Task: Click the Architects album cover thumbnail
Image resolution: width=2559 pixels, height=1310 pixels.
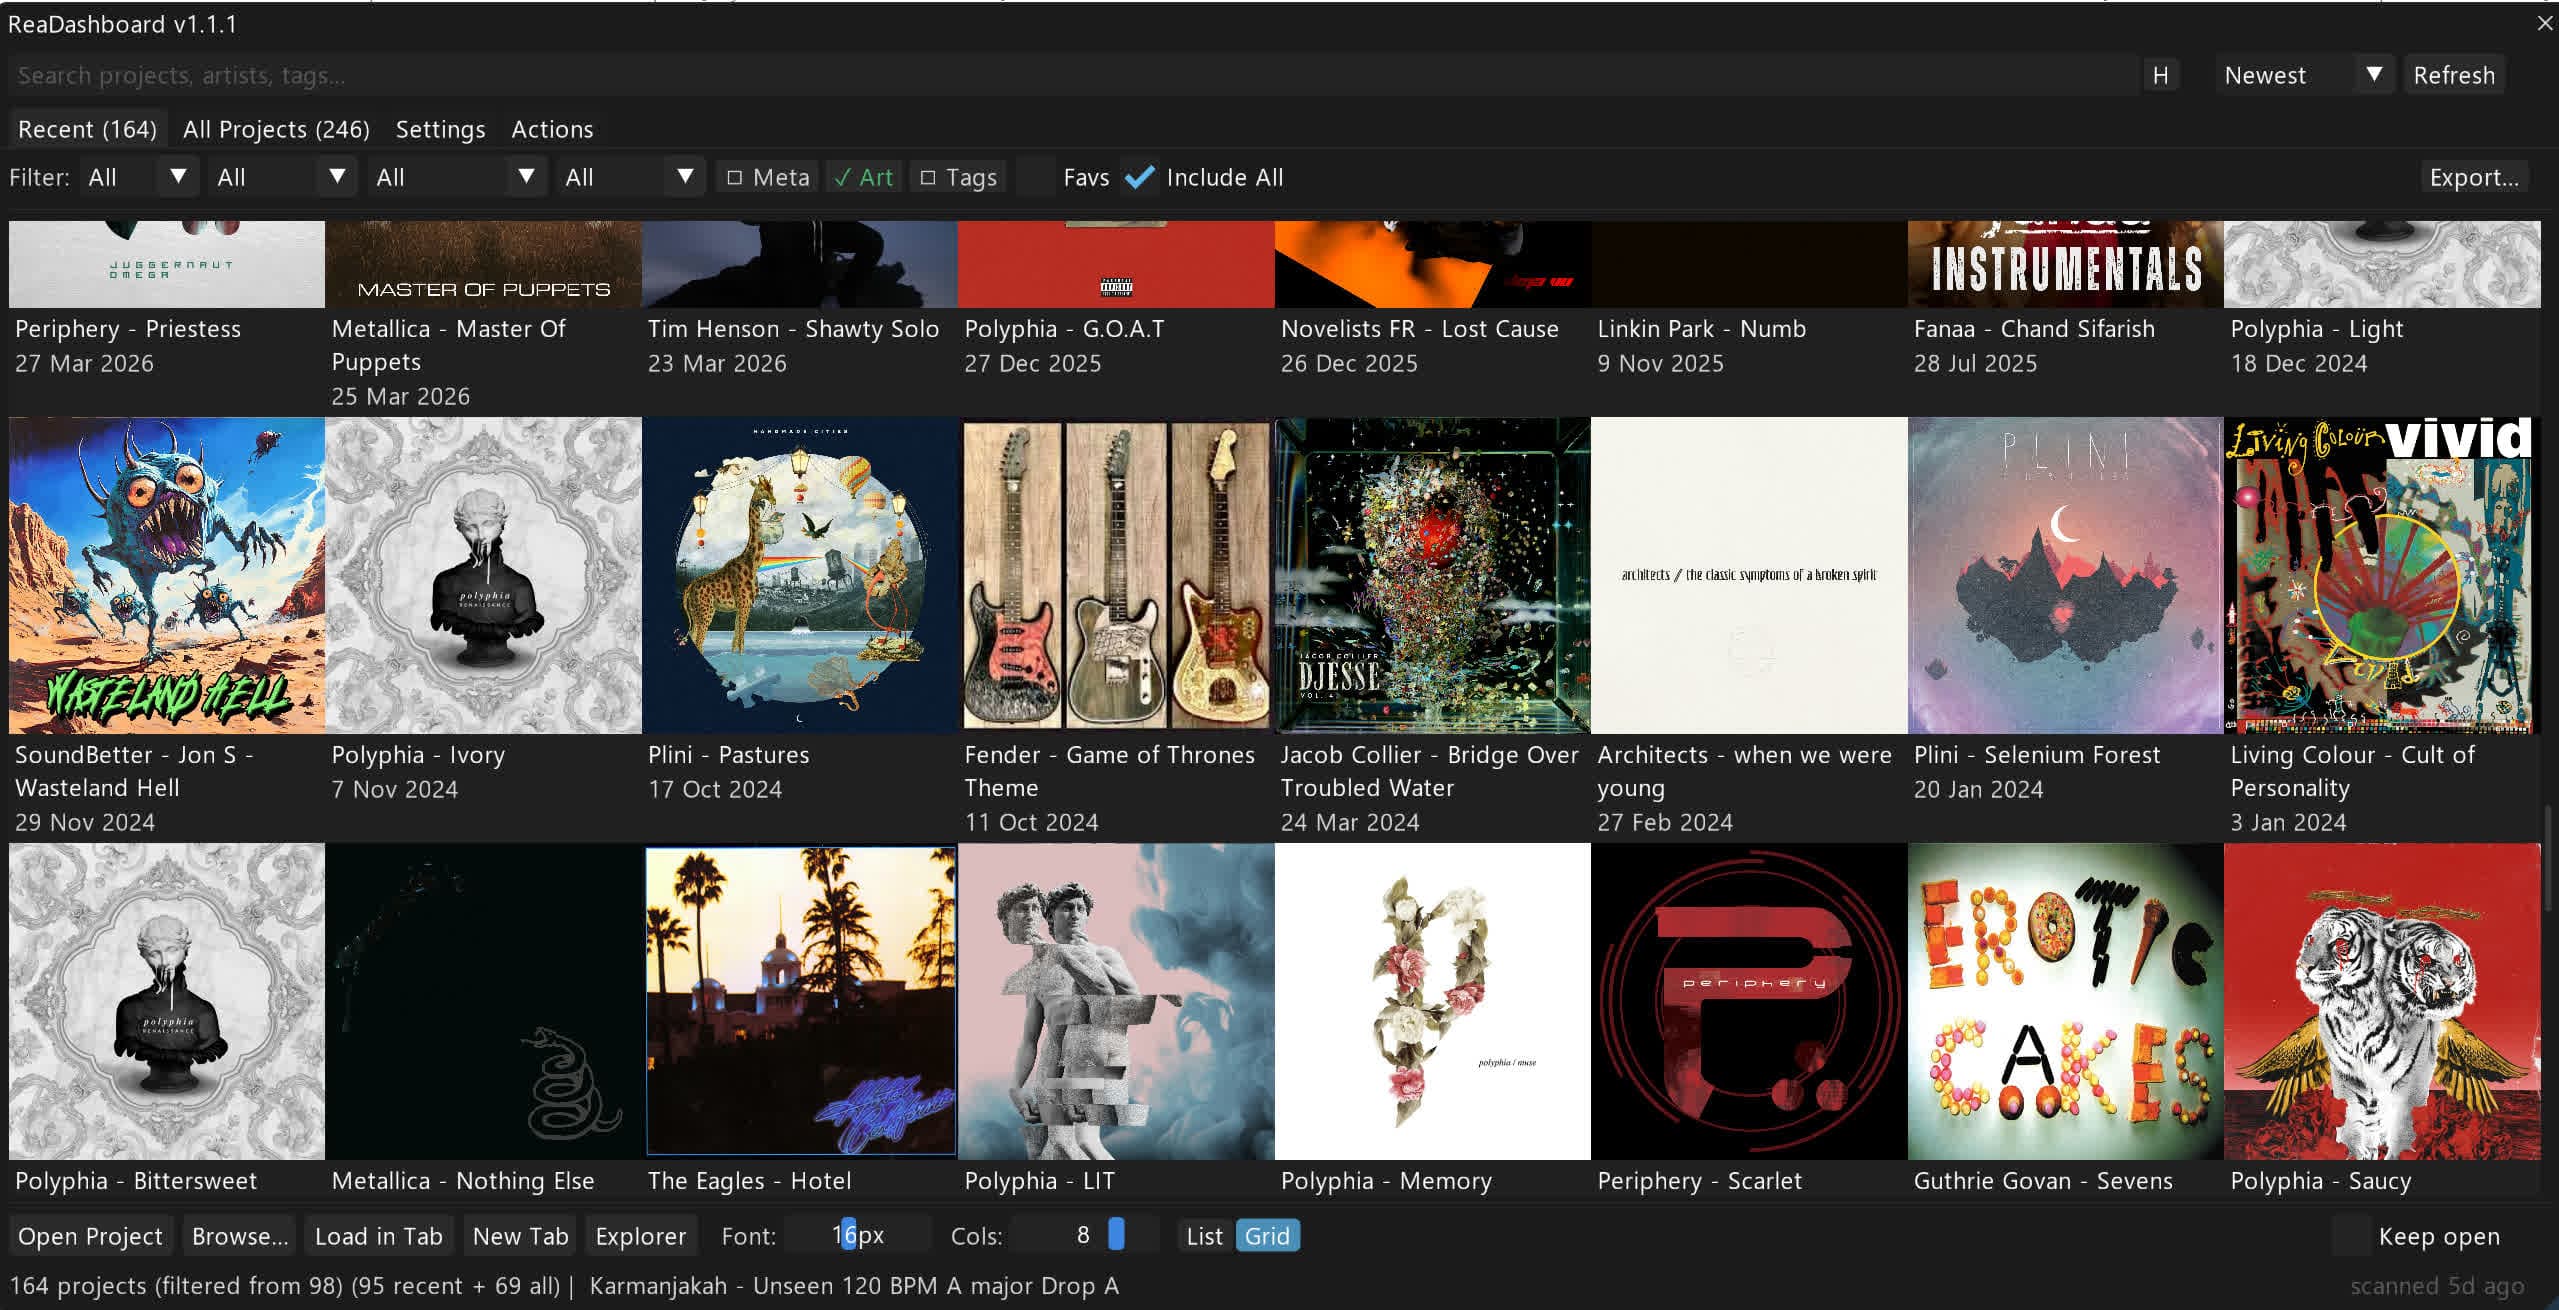Action: click(x=1749, y=575)
